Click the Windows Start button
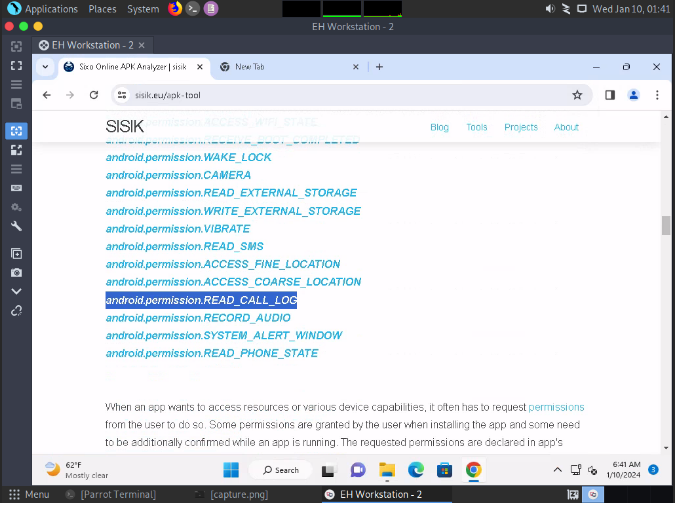Viewport: 675px width, 507px height. (230, 470)
